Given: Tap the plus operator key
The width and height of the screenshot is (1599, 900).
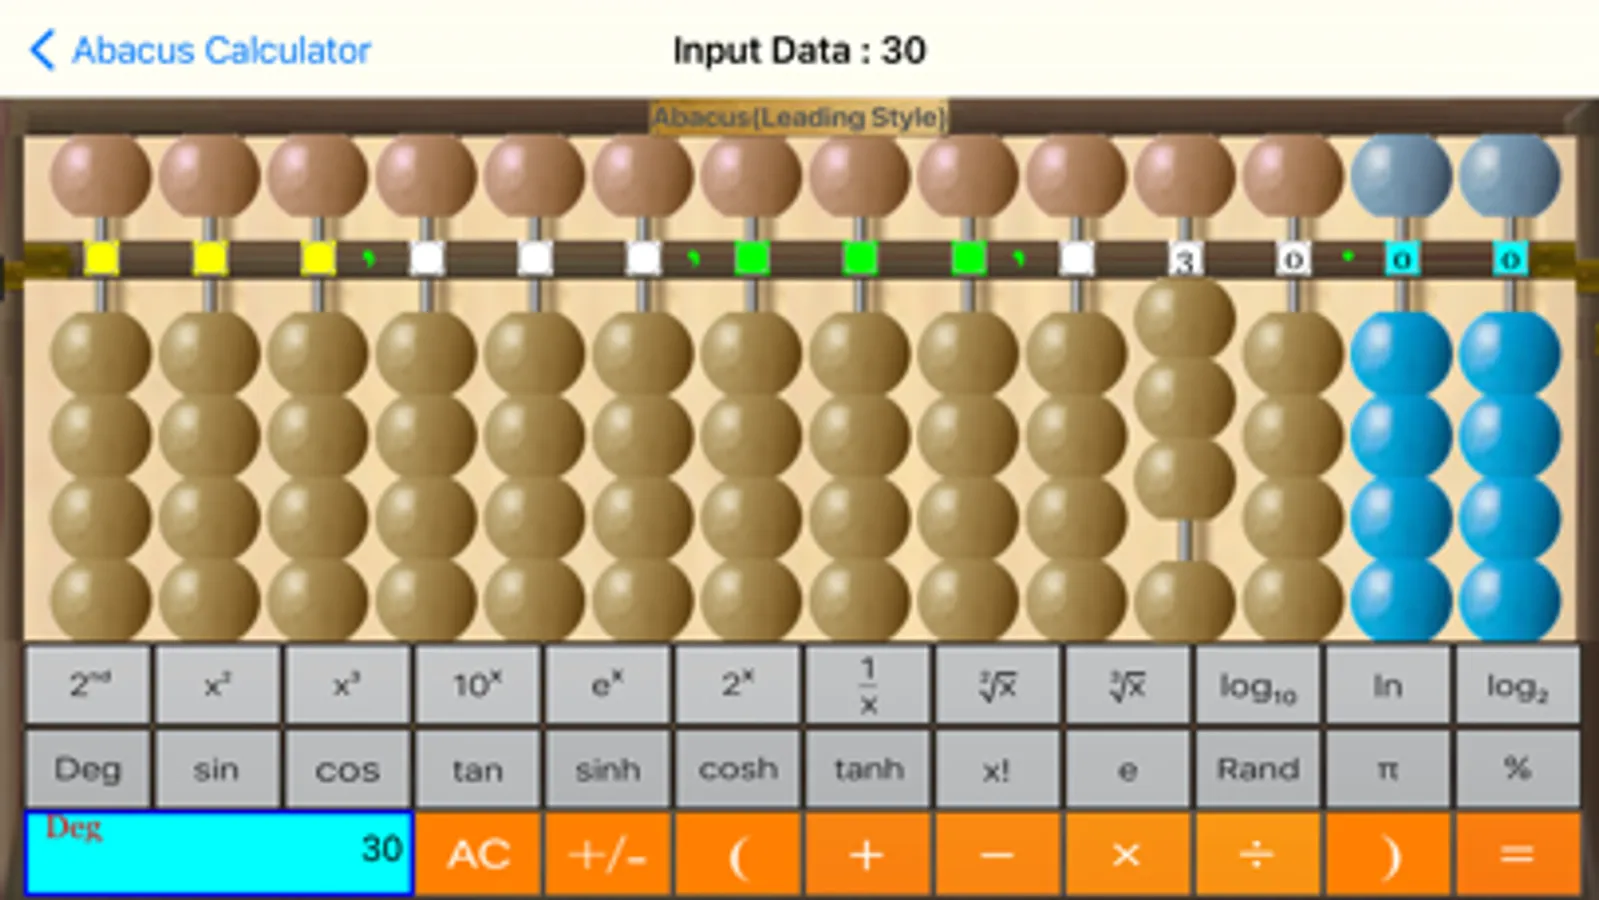Looking at the screenshot, I should coord(868,854).
